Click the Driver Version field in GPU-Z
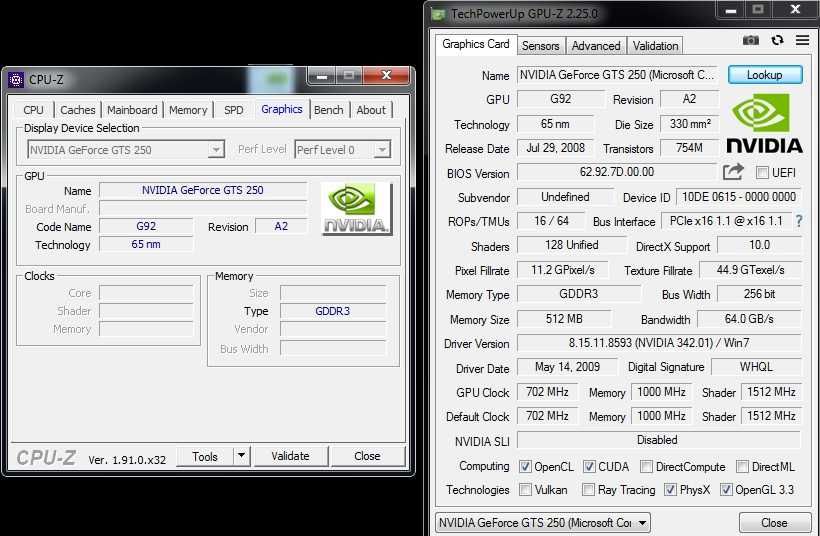The height and width of the screenshot is (536, 820). [x=659, y=343]
